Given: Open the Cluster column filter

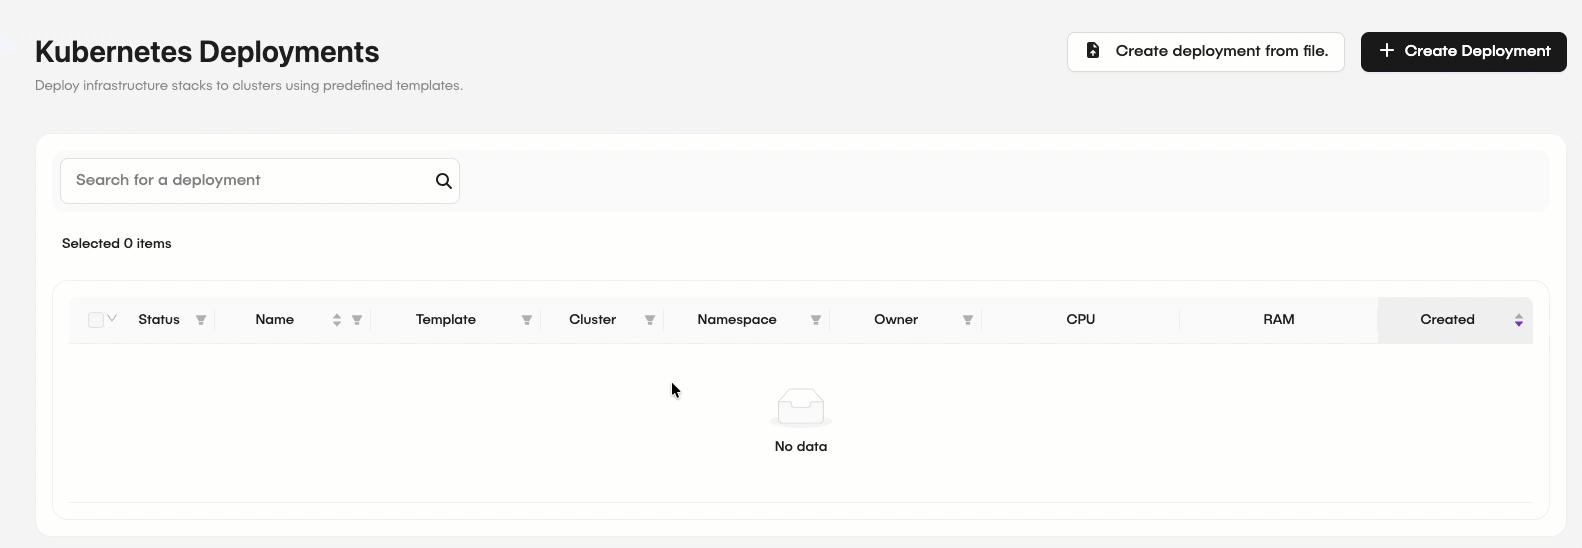Looking at the screenshot, I should click(x=650, y=320).
